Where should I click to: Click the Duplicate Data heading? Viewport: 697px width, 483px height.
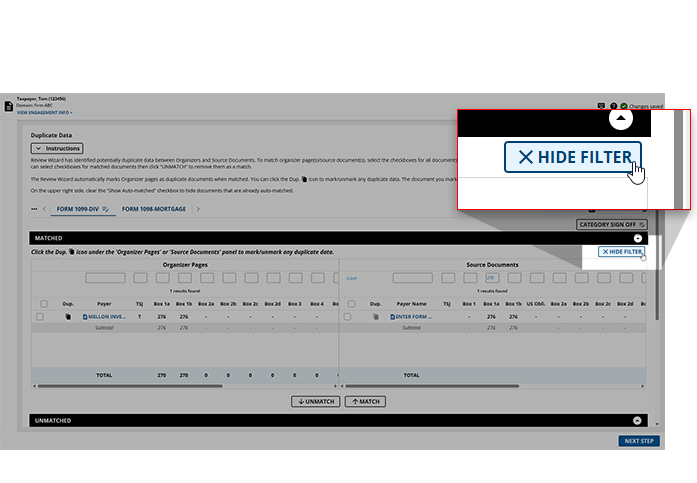point(51,135)
